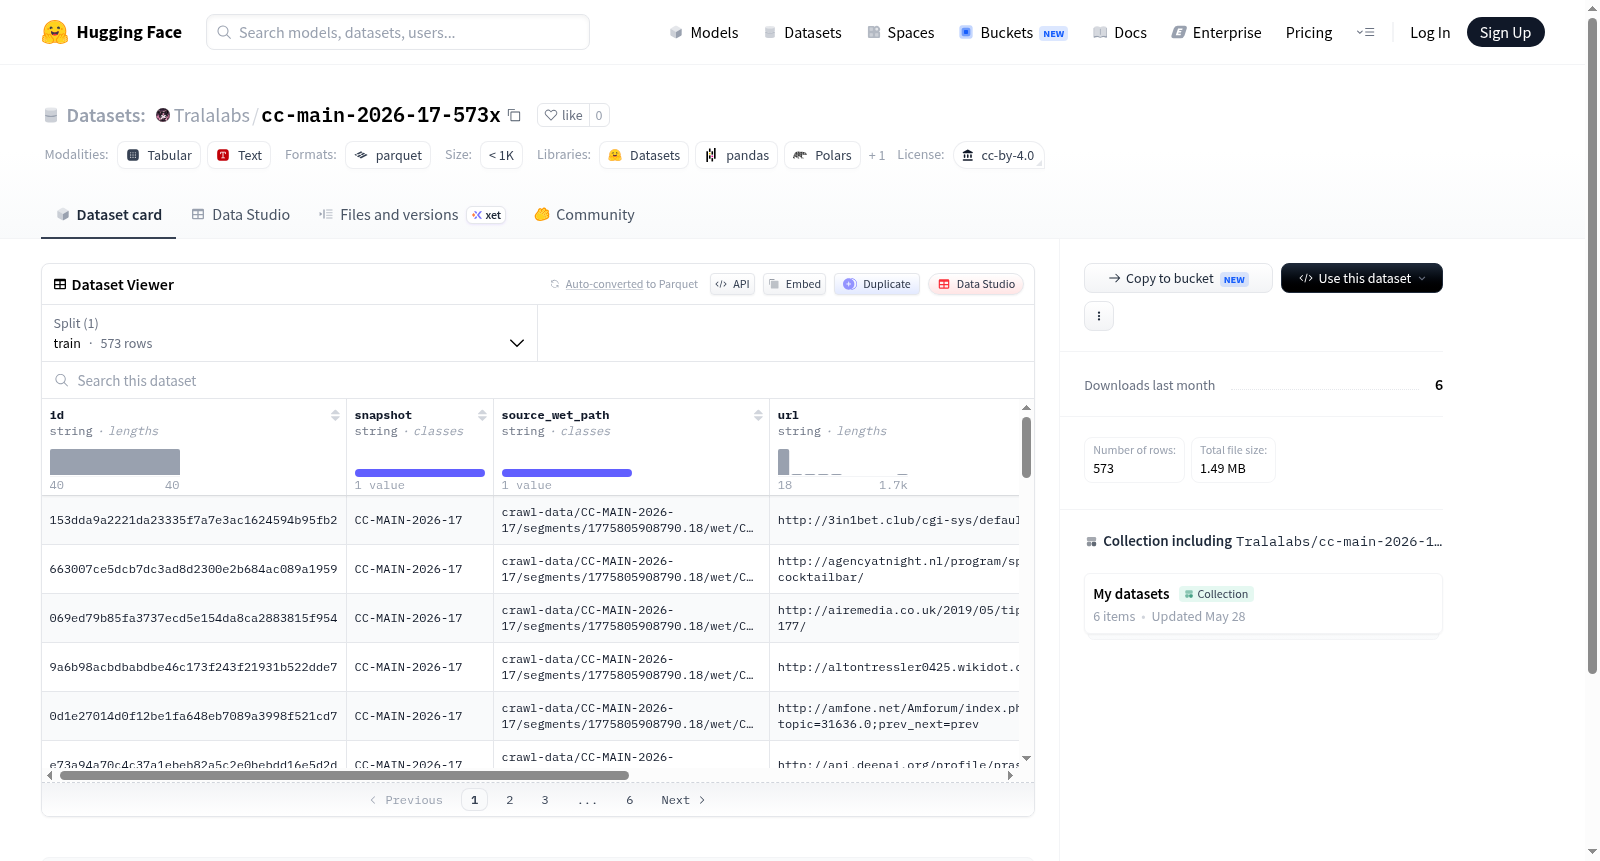Open the Use this dataset dropdown
The image size is (1600, 861).
[1362, 278]
